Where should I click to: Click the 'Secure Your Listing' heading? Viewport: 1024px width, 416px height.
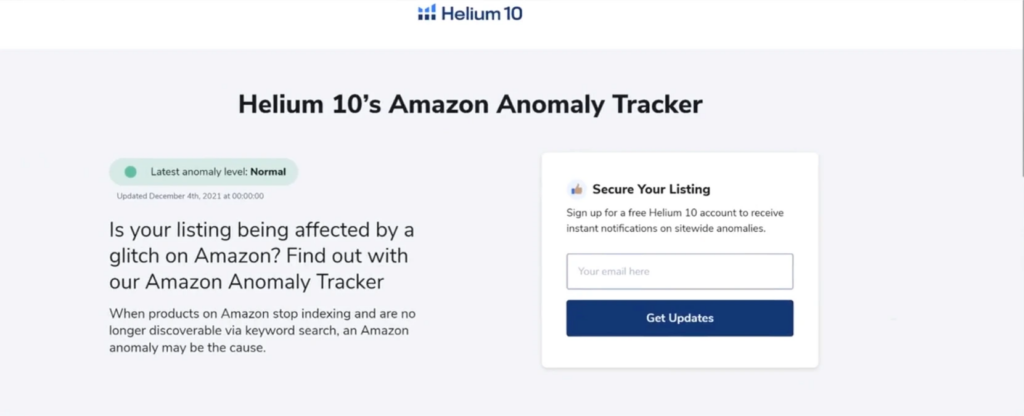pyautogui.click(x=651, y=189)
